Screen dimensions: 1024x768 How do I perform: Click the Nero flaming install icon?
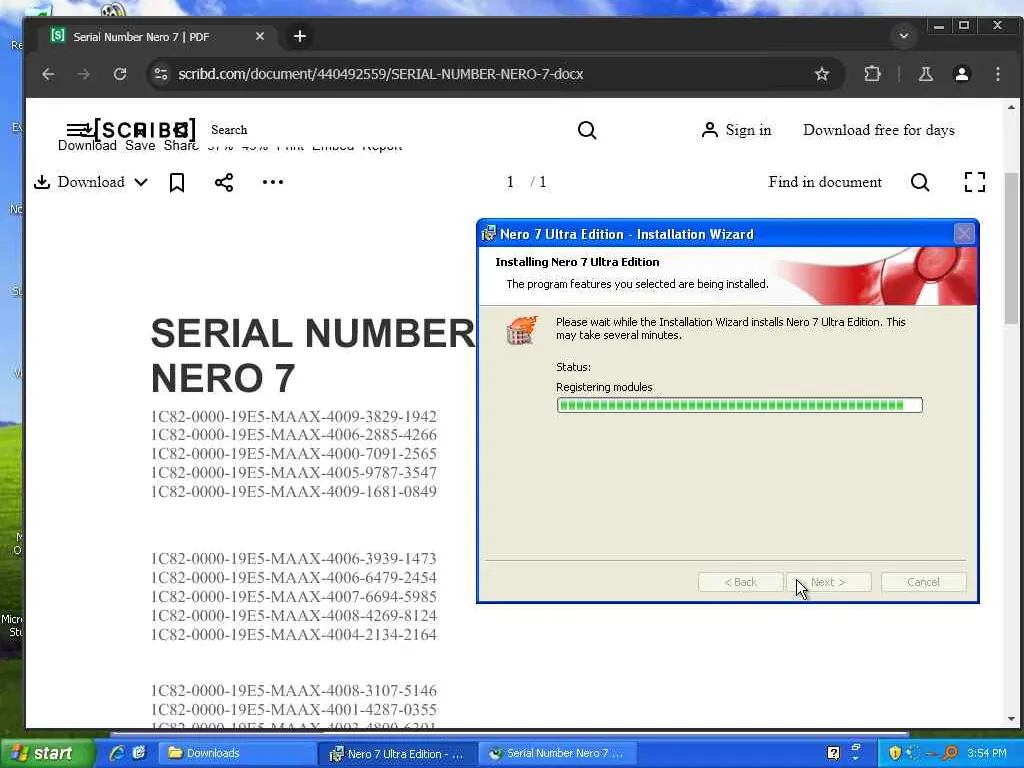tap(522, 330)
